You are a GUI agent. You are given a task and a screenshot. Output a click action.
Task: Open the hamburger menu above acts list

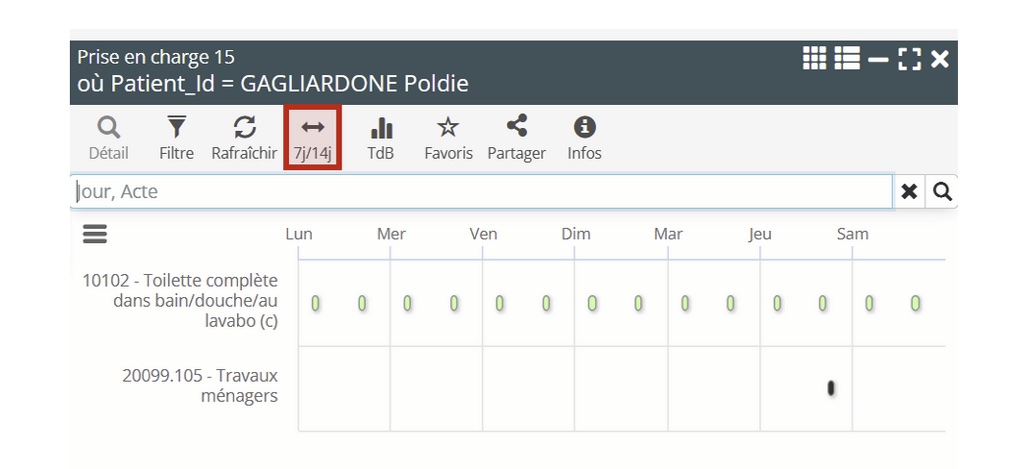pyautogui.click(x=95, y=234)
